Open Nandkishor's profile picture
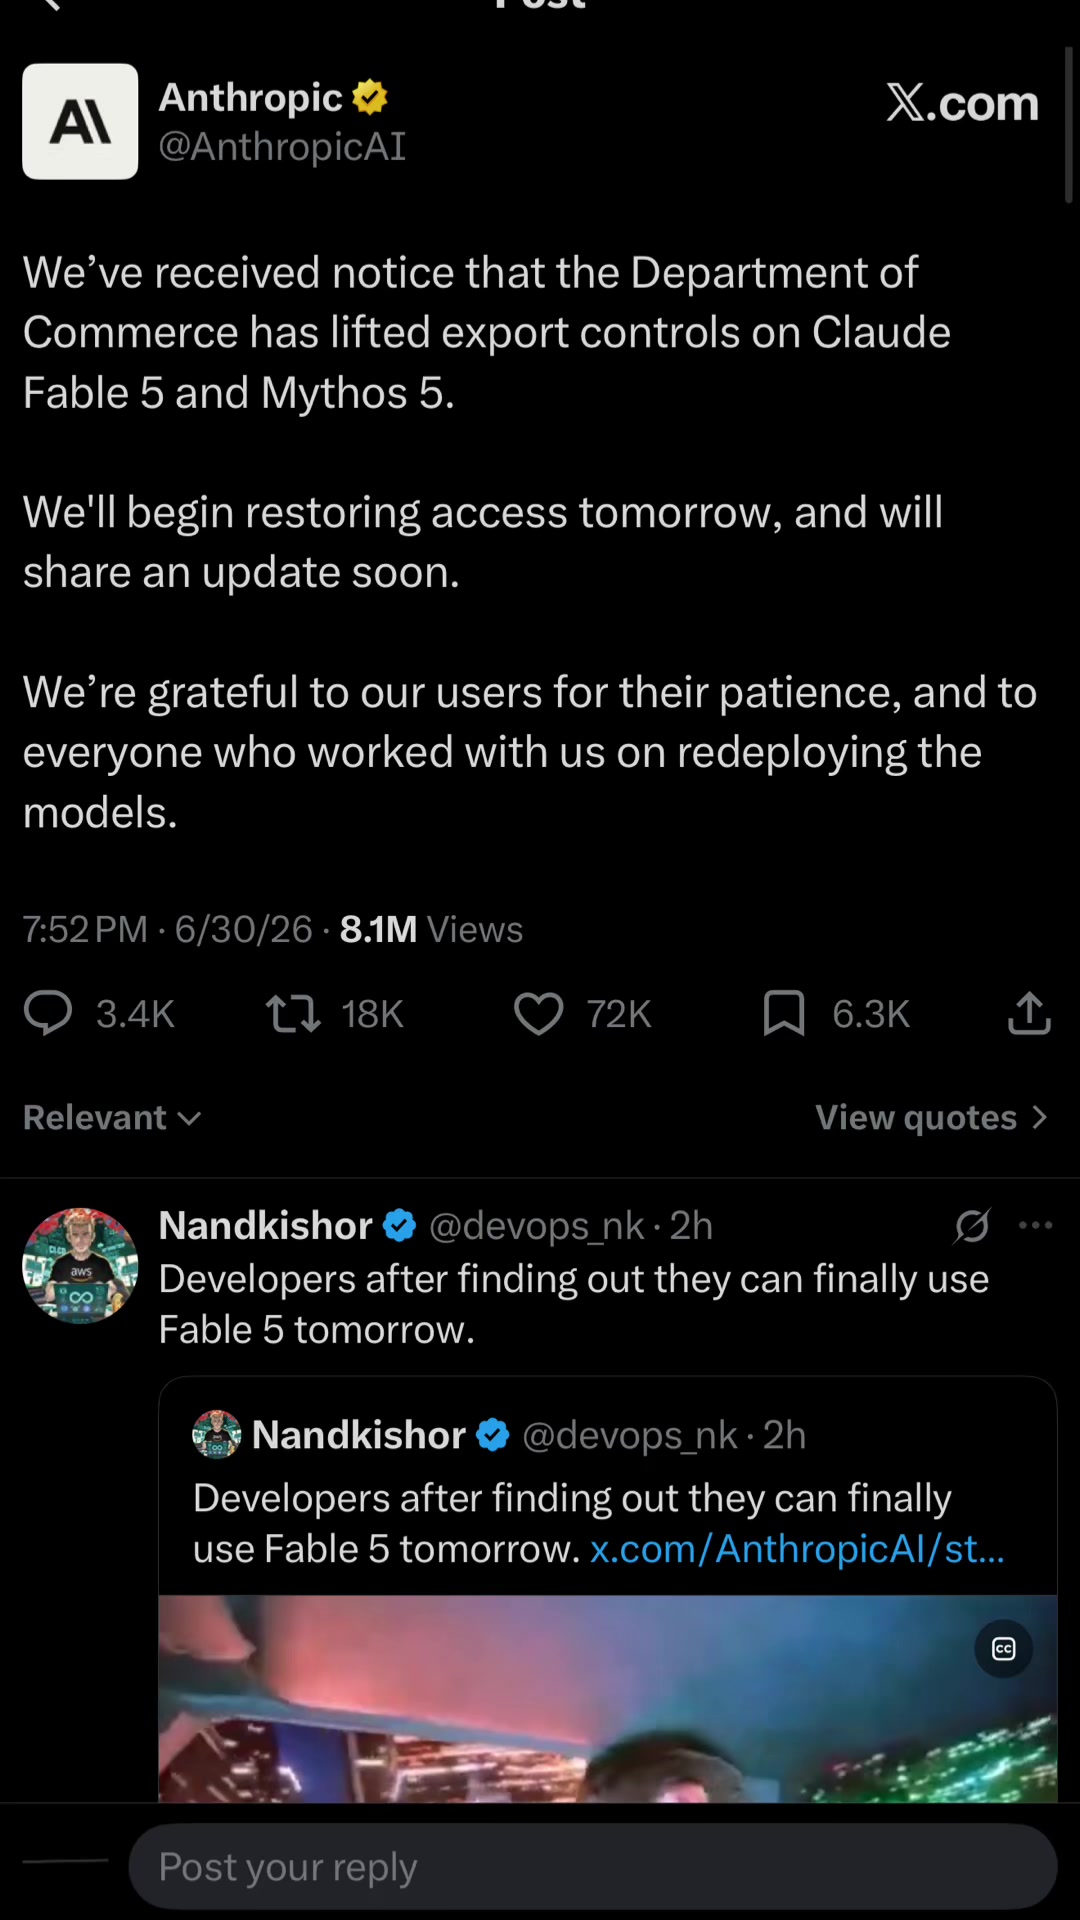This screenshot has width=1080, height=1920. [x=80, y=1265]
